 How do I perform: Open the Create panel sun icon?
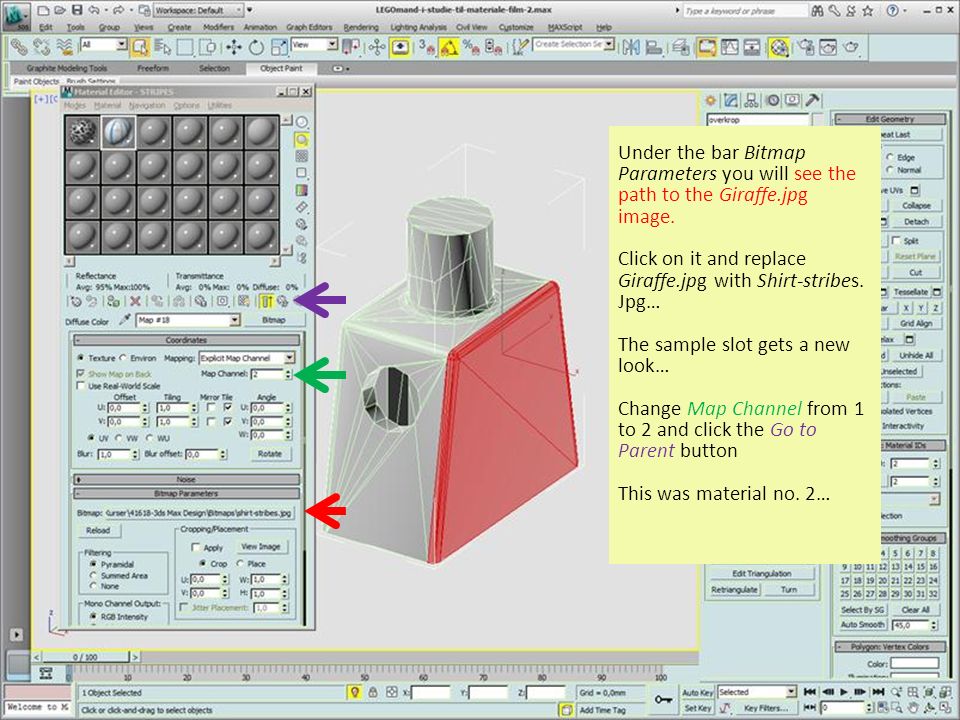(711, 100)
